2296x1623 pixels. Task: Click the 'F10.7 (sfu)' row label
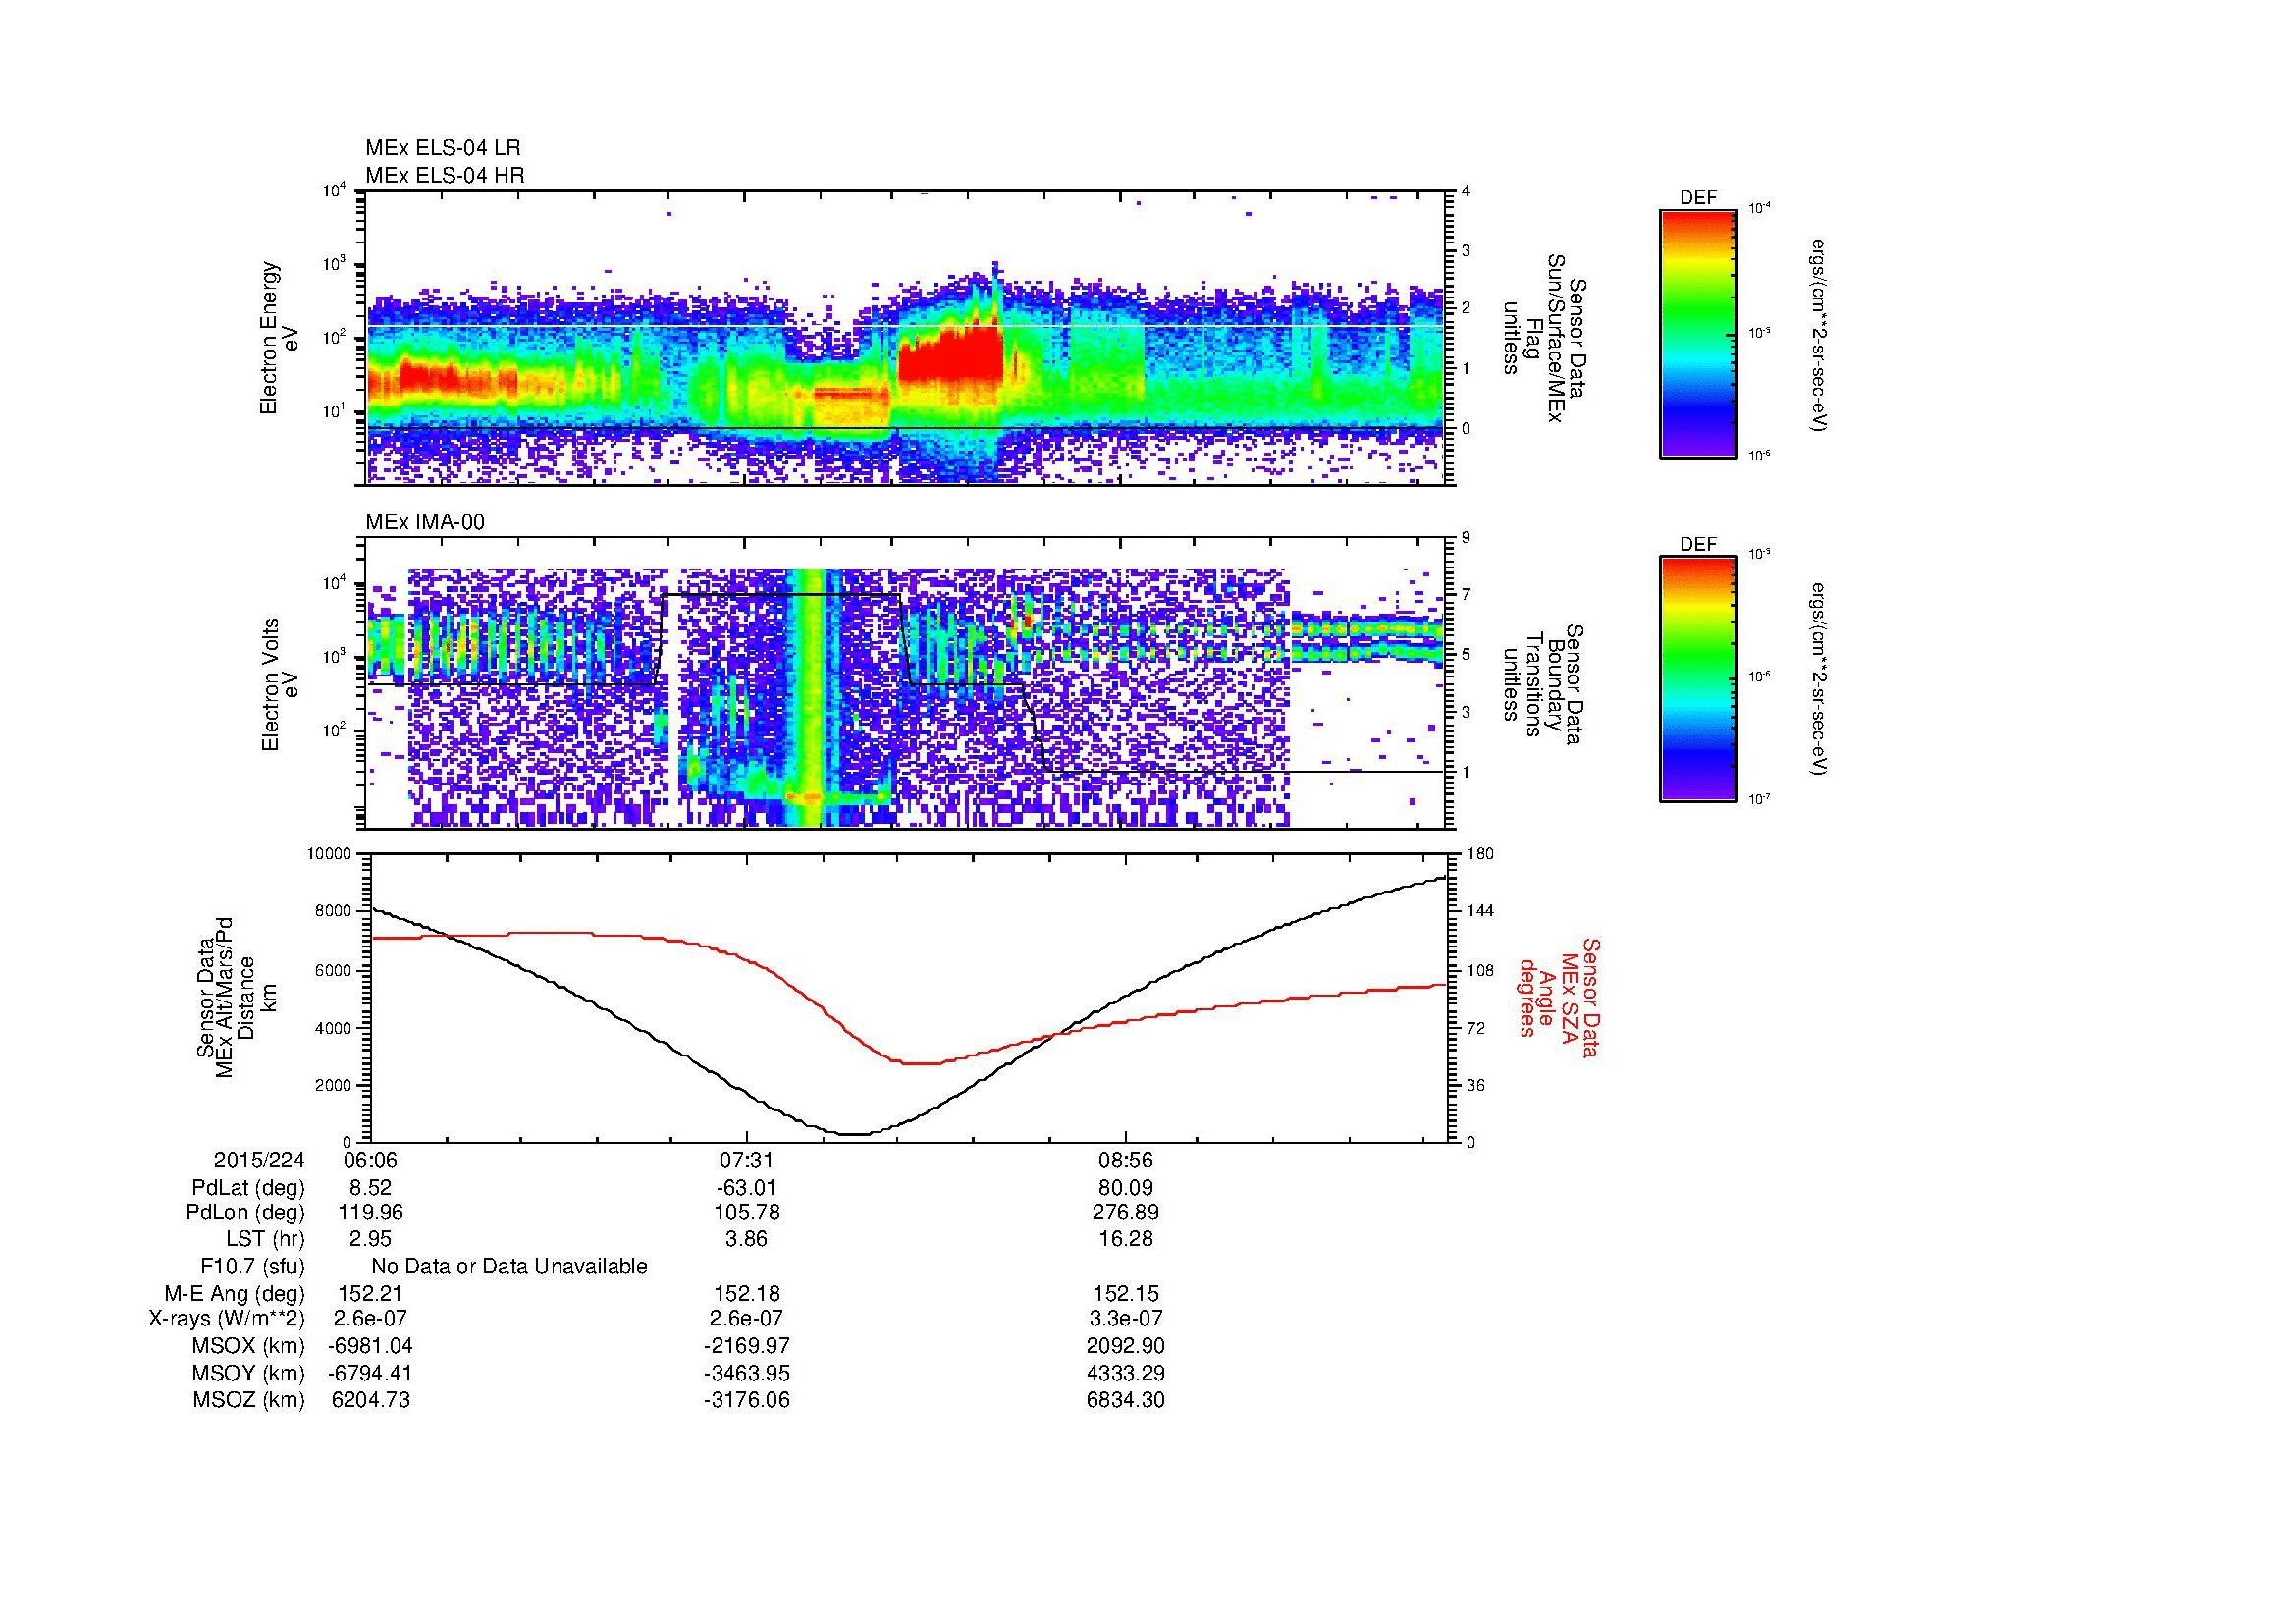[x=253, y=1267]
